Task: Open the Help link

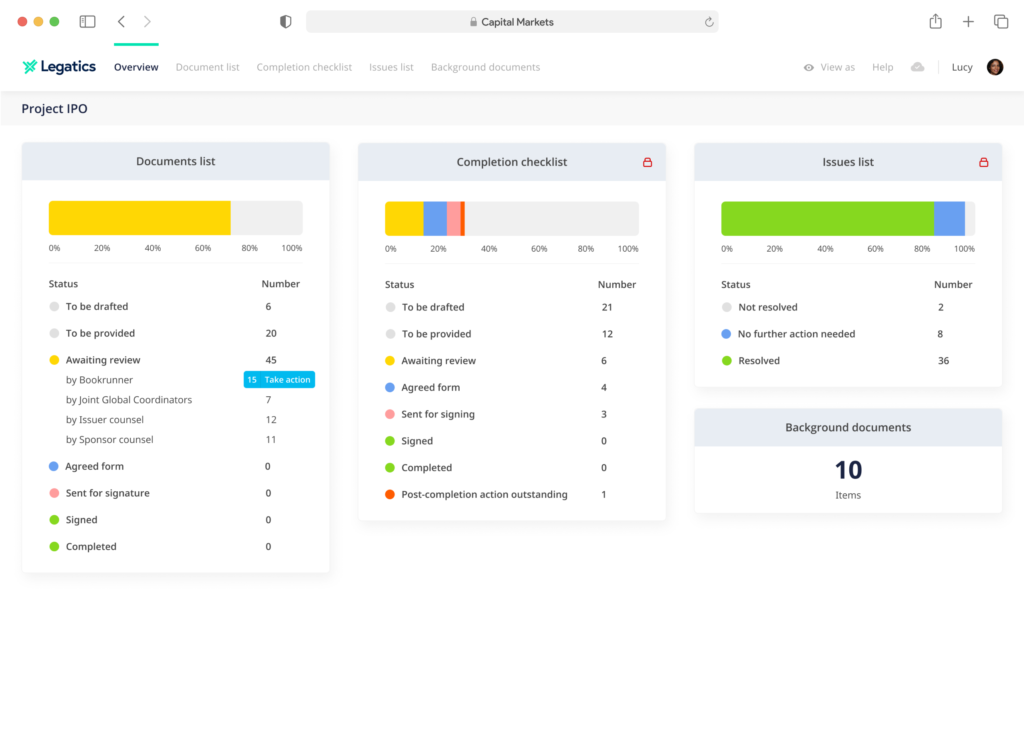Action: (x=882, y=67)
